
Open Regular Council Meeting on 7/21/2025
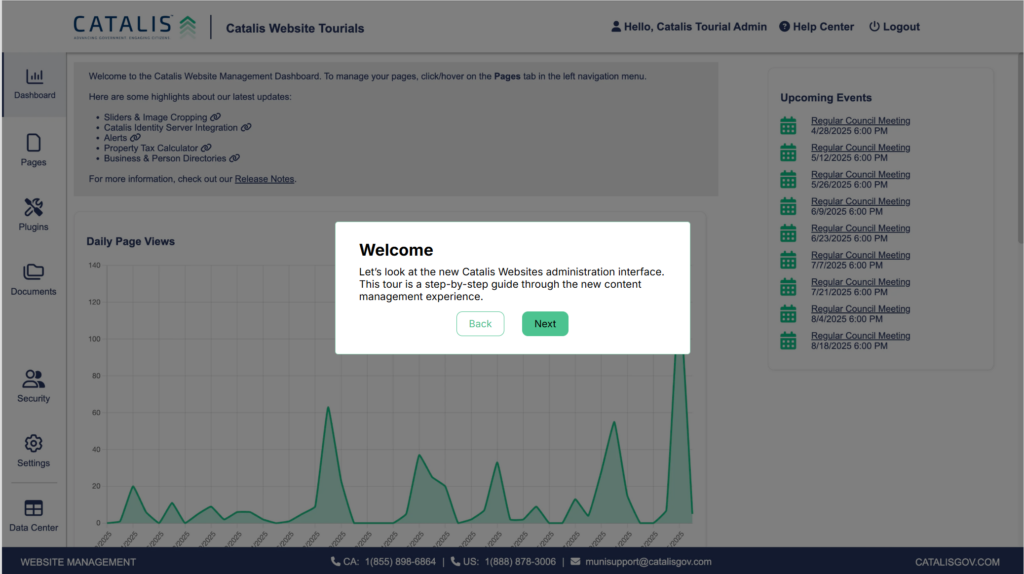(x=861, y=282)
